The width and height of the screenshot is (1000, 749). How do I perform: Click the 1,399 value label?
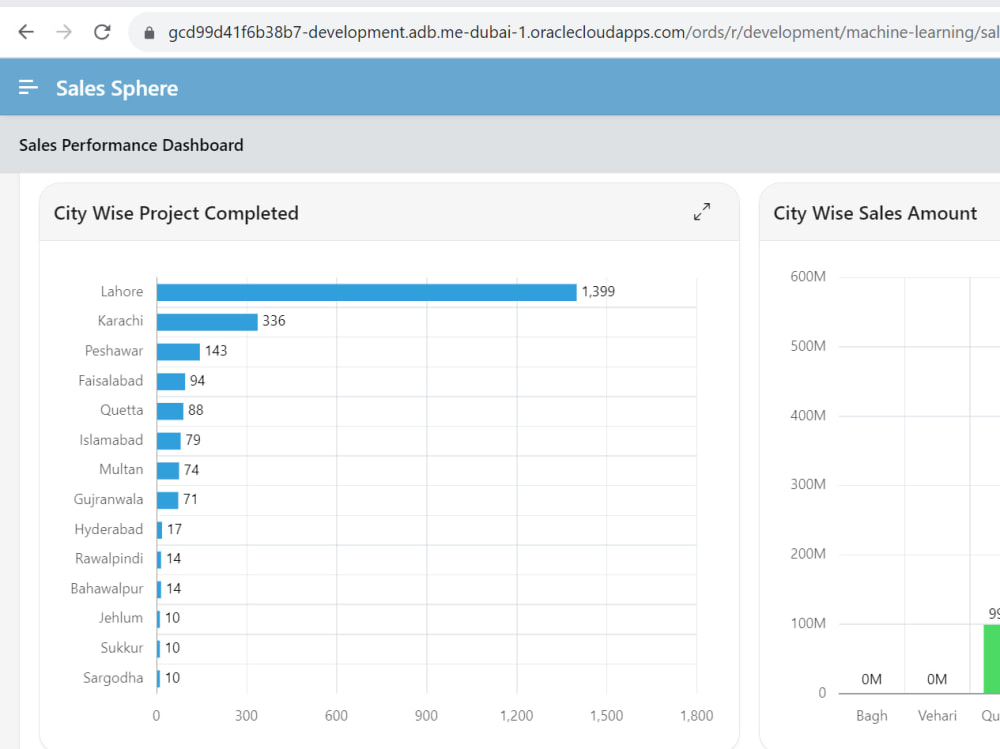pyautogui.click(x=598, y=292)
